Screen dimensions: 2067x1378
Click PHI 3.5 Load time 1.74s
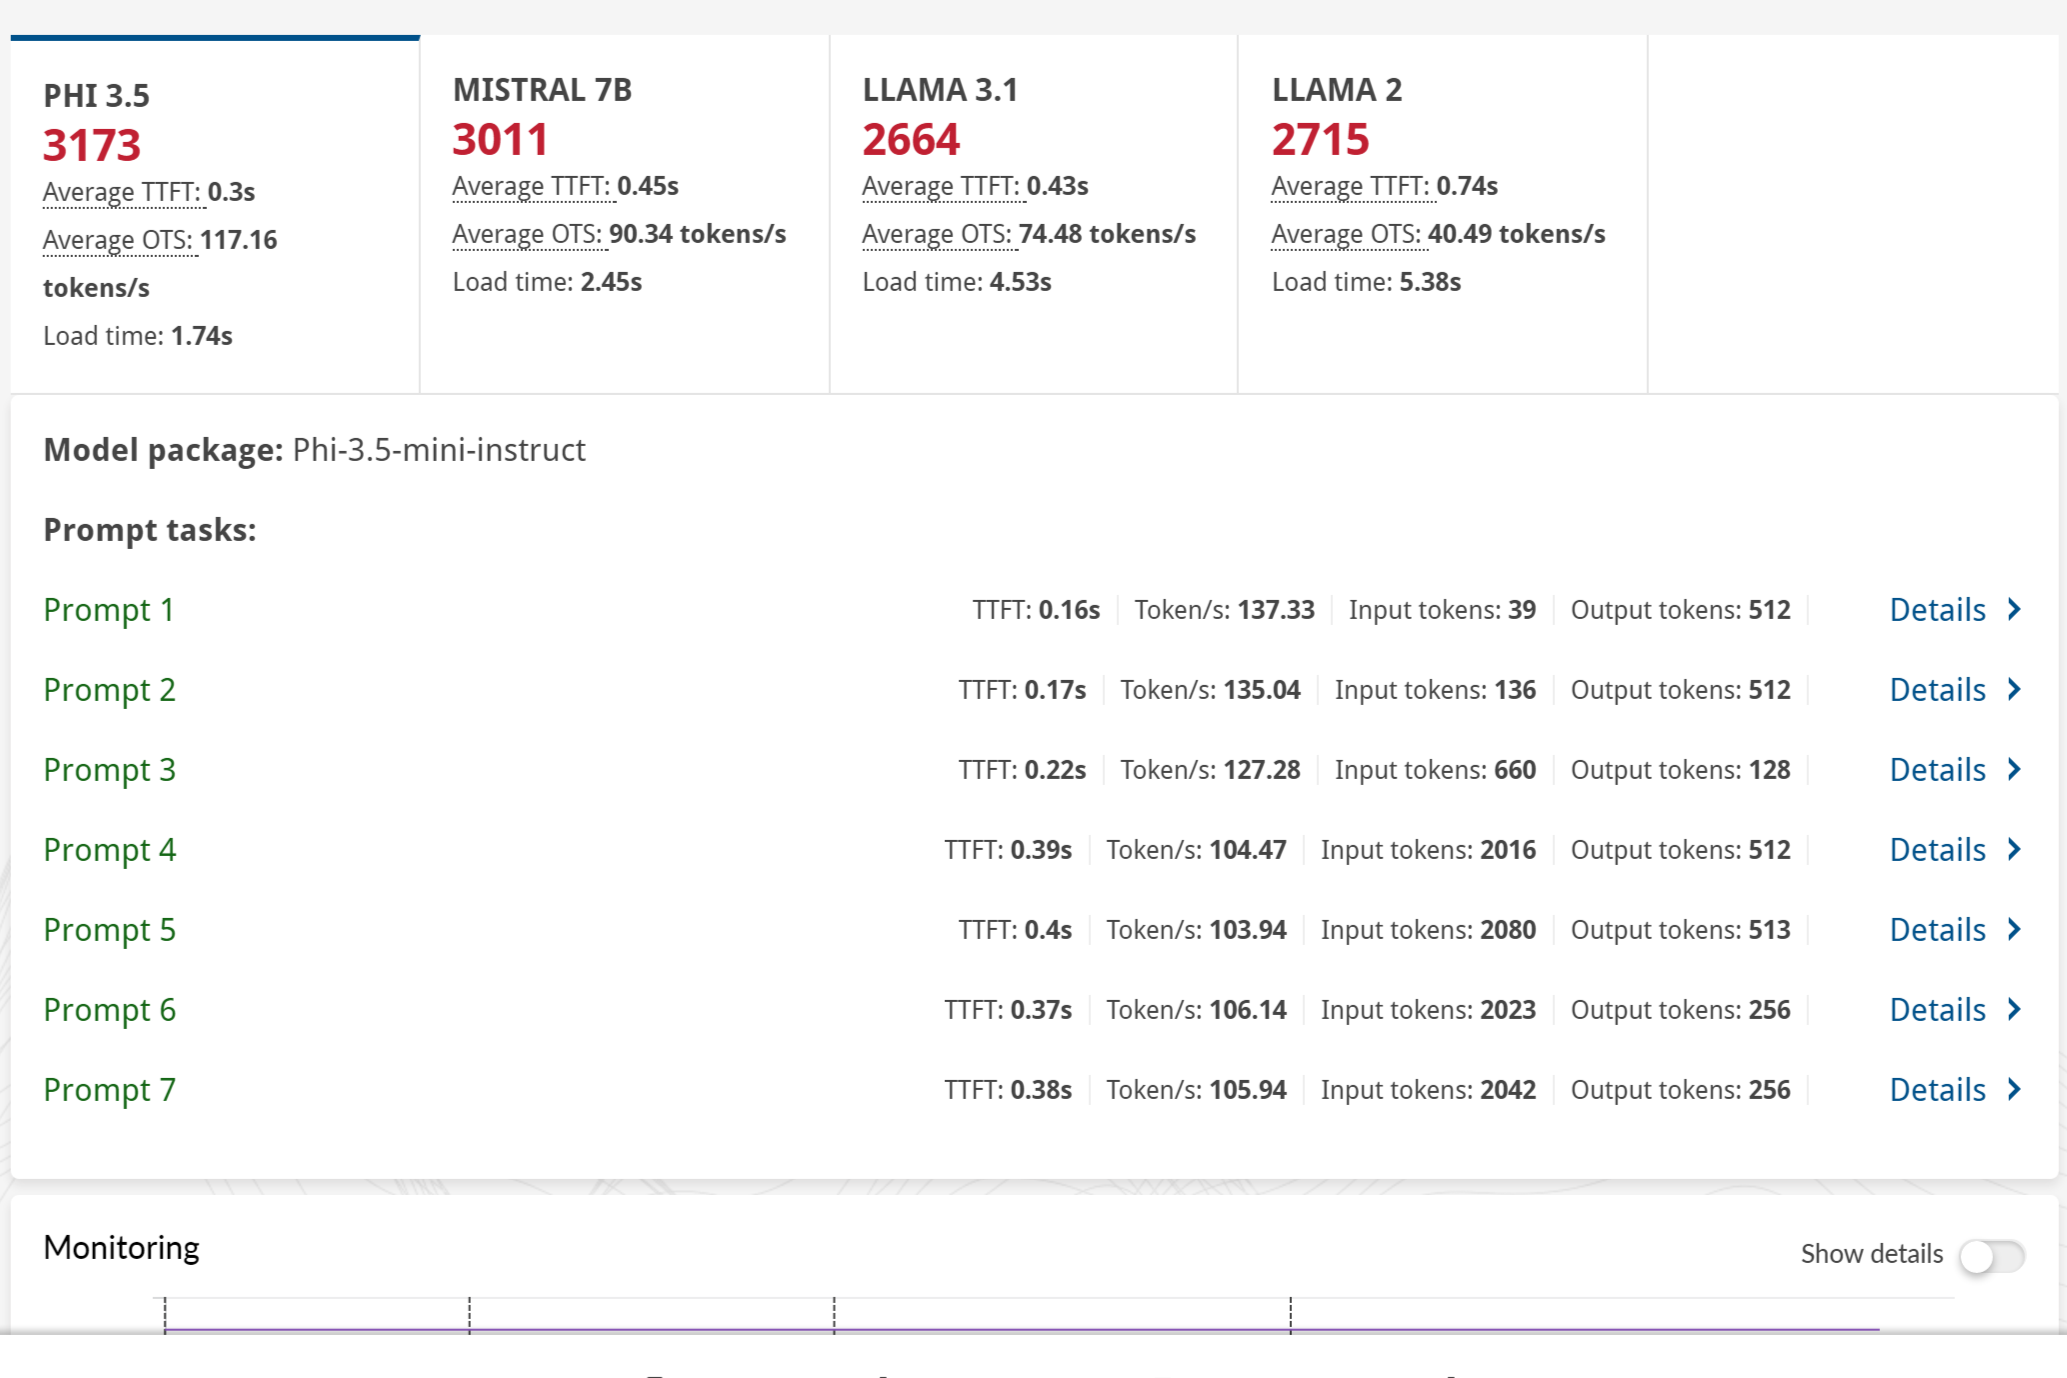point(138,336)
